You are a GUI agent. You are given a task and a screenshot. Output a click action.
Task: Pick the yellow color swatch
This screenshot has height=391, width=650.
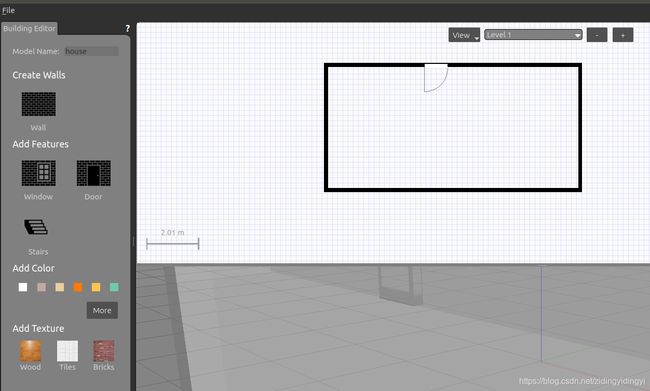[x=96, y=287]
